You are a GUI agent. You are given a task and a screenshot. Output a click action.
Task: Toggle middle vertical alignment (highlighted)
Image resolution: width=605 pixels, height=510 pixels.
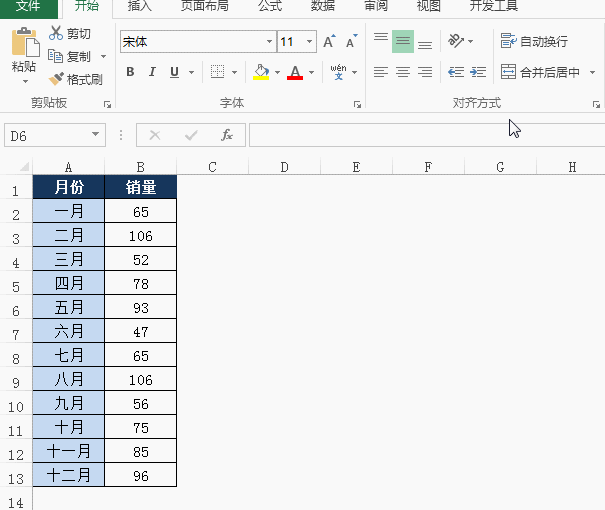(403, 41)
